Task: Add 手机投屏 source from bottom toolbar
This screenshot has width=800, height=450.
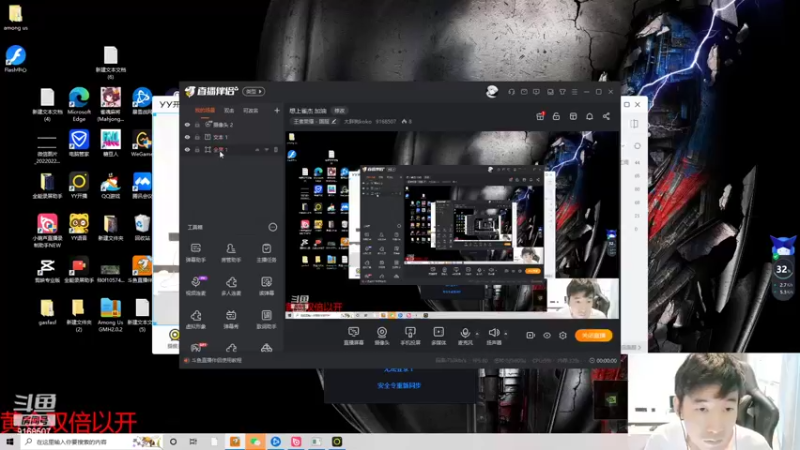Action: click(410, 336)
